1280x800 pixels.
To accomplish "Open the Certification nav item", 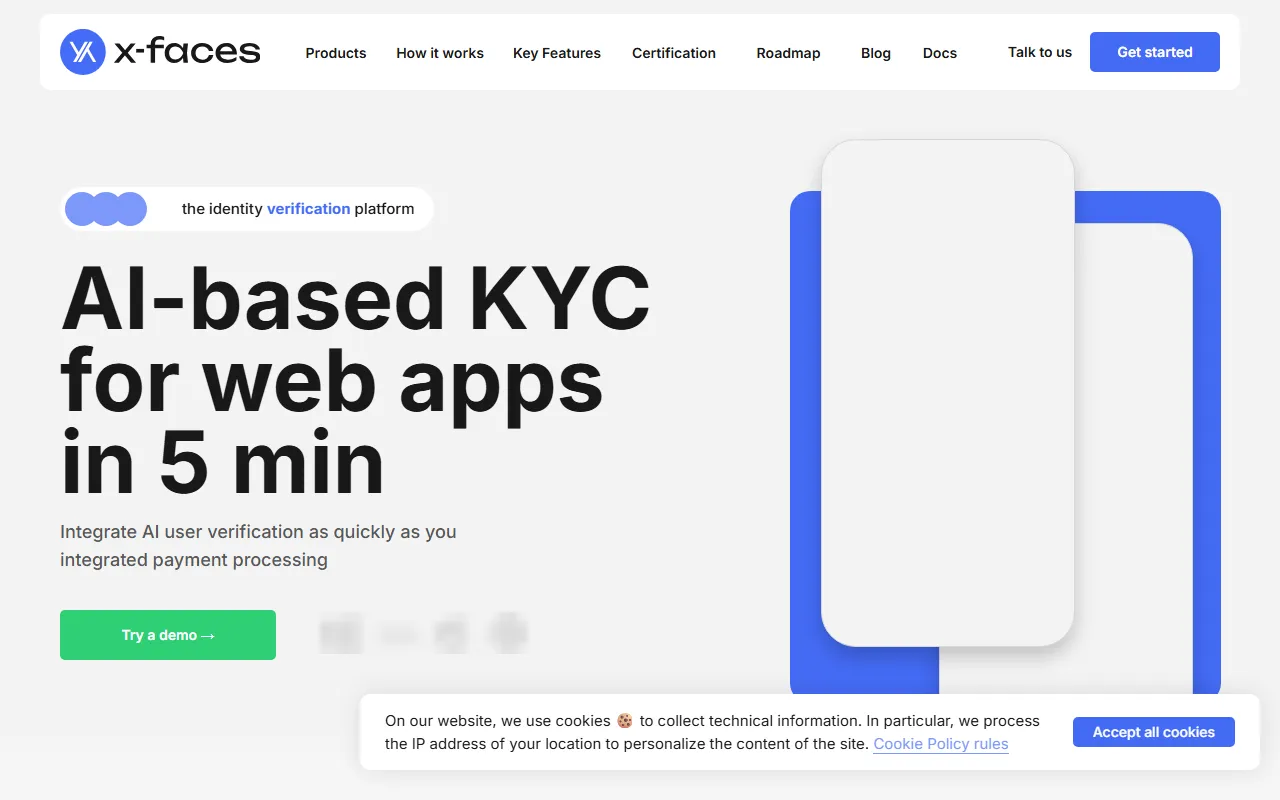I will (x=674, y=53).
